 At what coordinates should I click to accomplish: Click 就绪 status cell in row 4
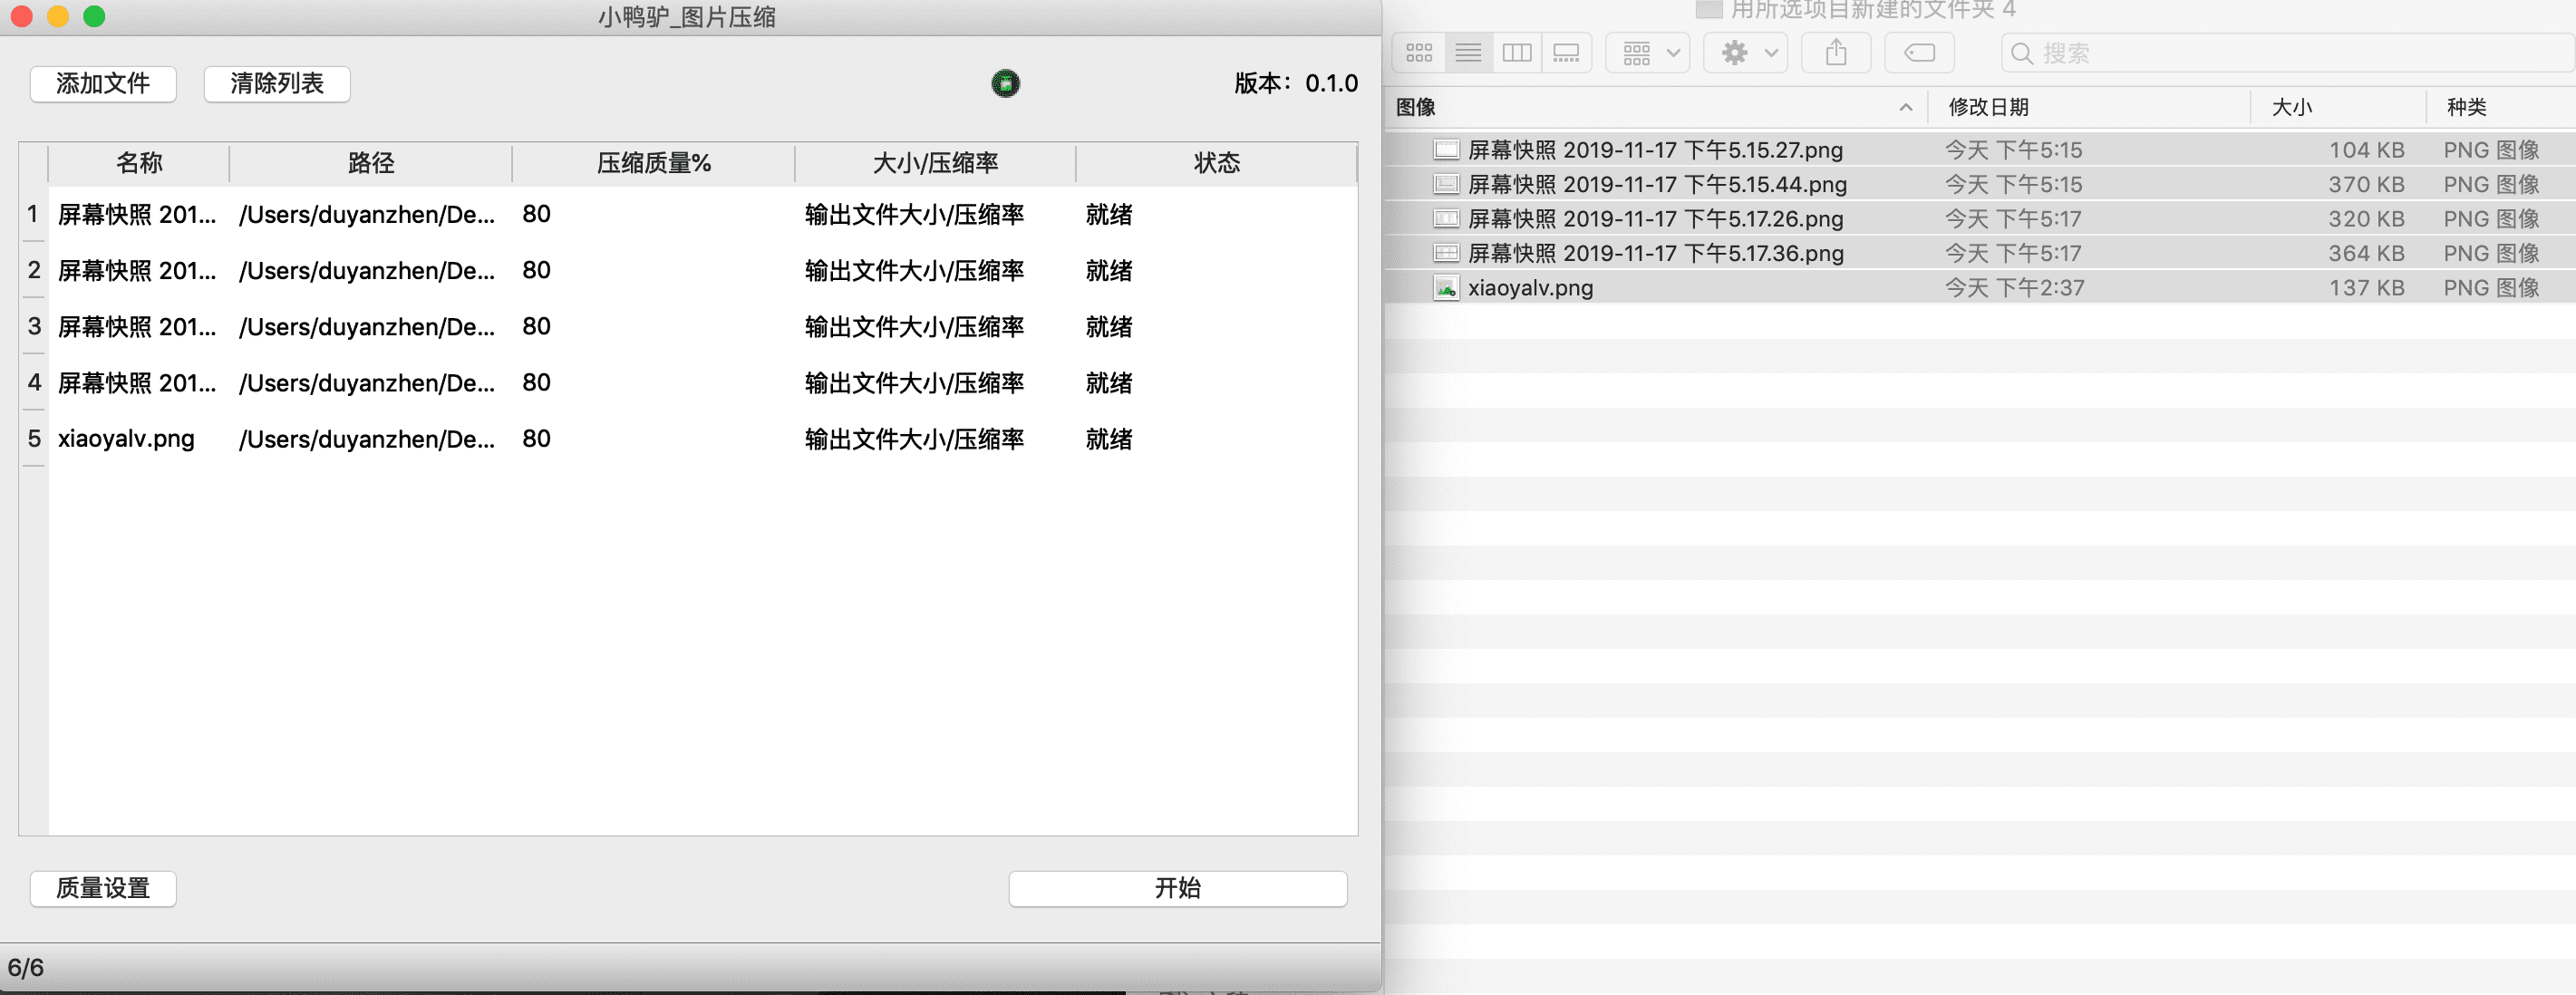coord(1216,382)
